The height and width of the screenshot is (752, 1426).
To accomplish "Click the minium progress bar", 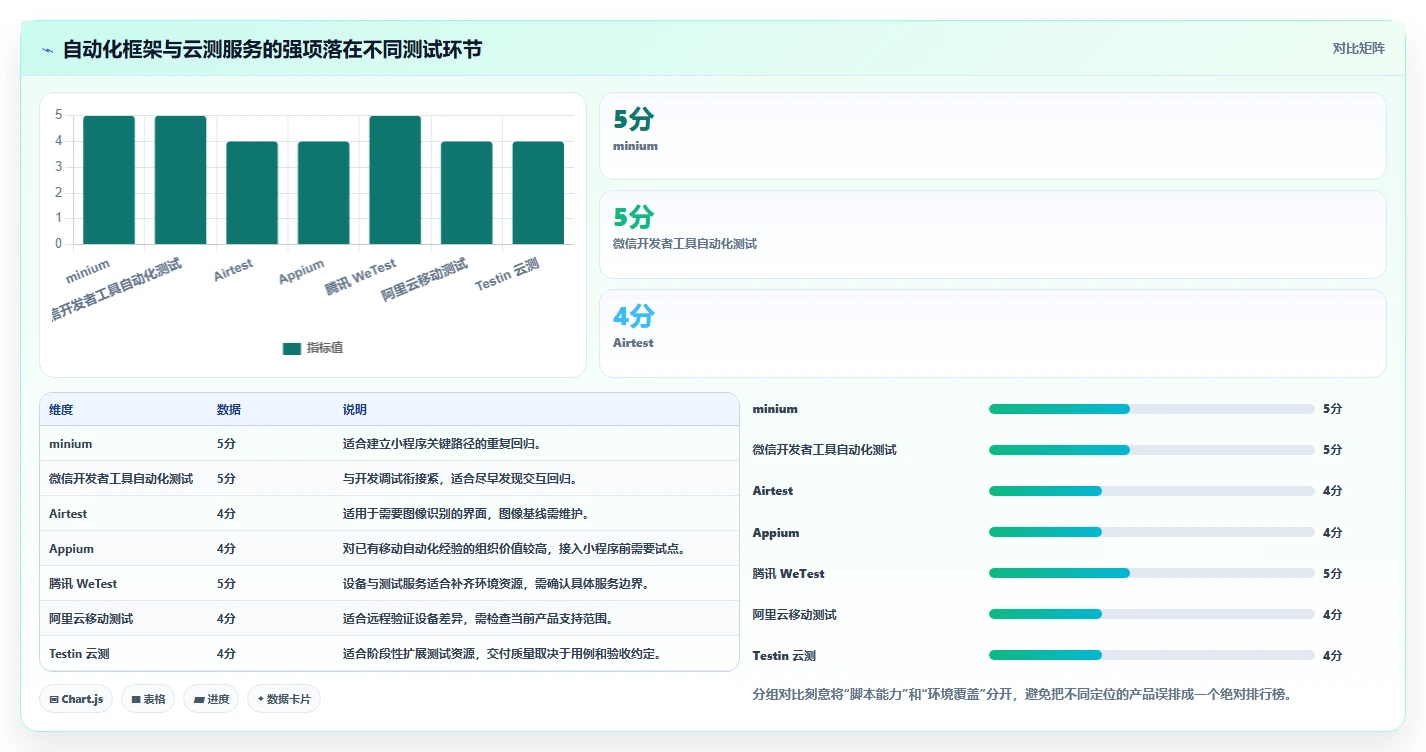I will (1151, 409).
